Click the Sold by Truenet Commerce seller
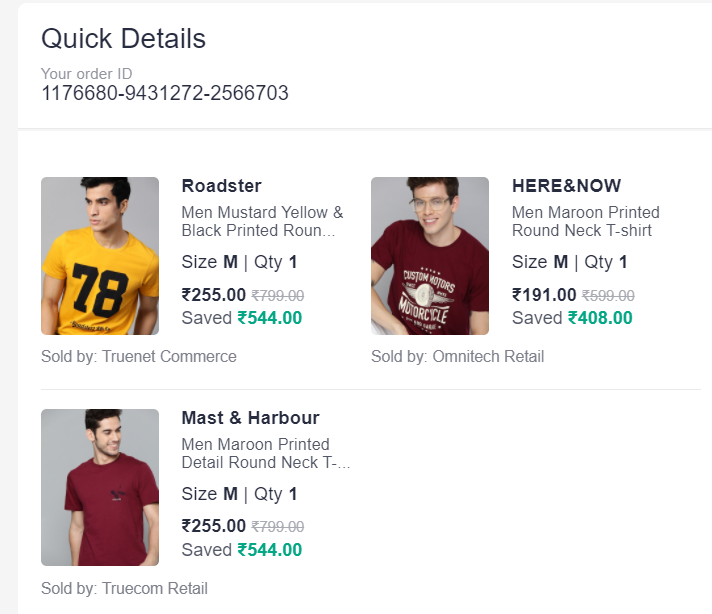 pos(139,356)
